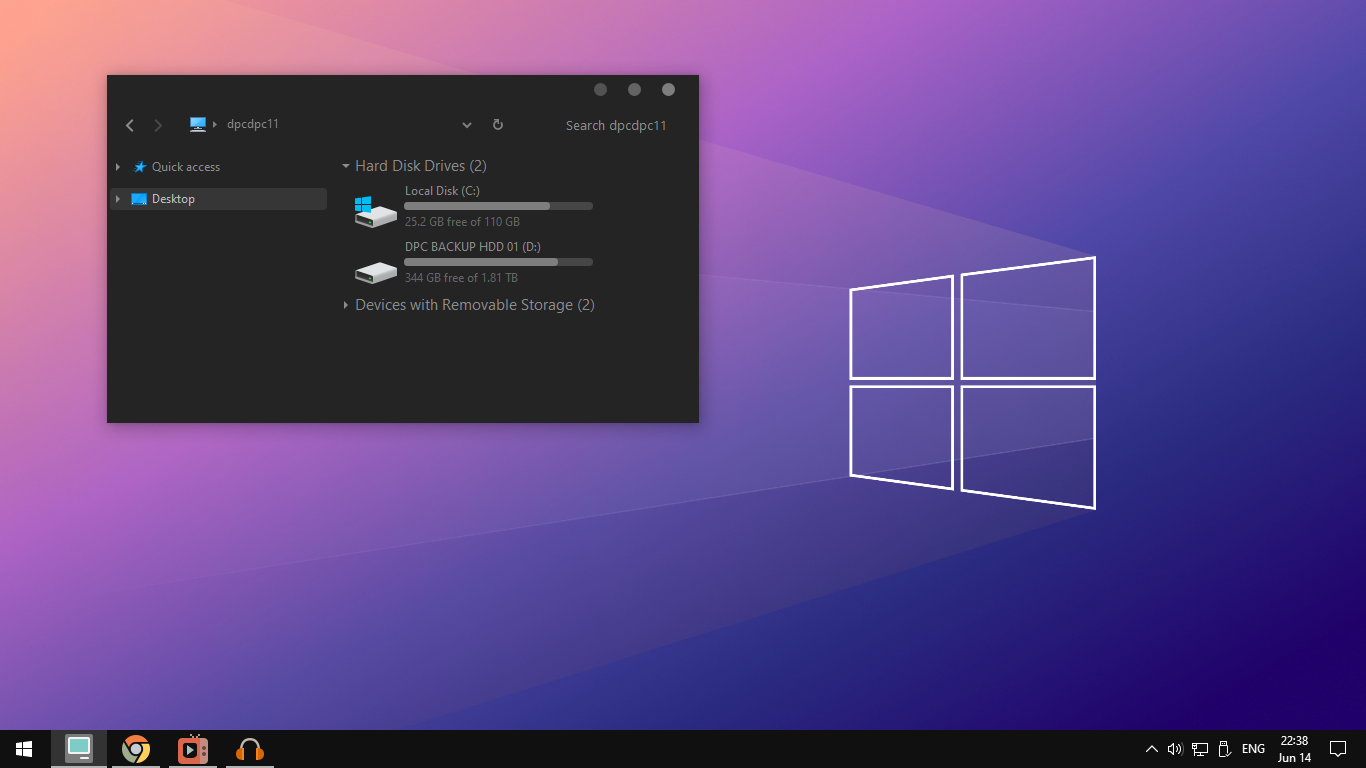
Task: Click the Local Disk (C:) drive icon
Action: (x=374, y=208)
